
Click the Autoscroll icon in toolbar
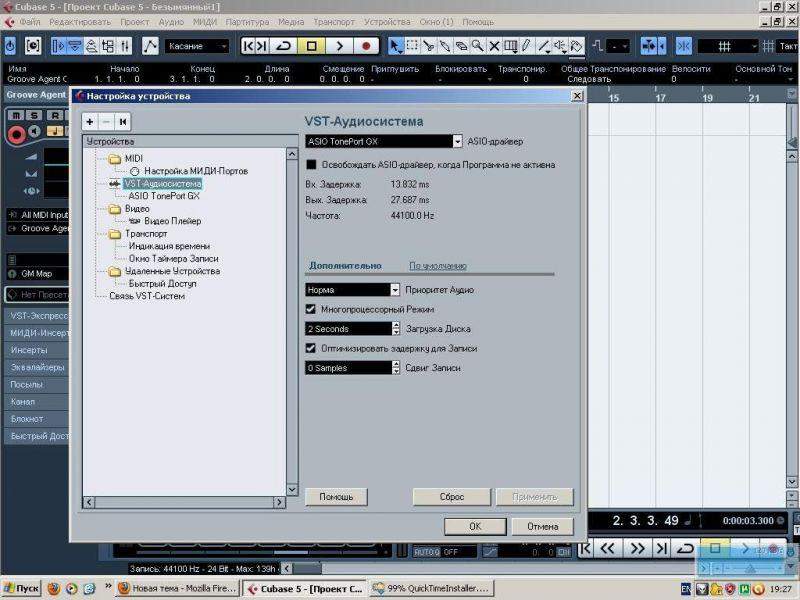(648, 46)
